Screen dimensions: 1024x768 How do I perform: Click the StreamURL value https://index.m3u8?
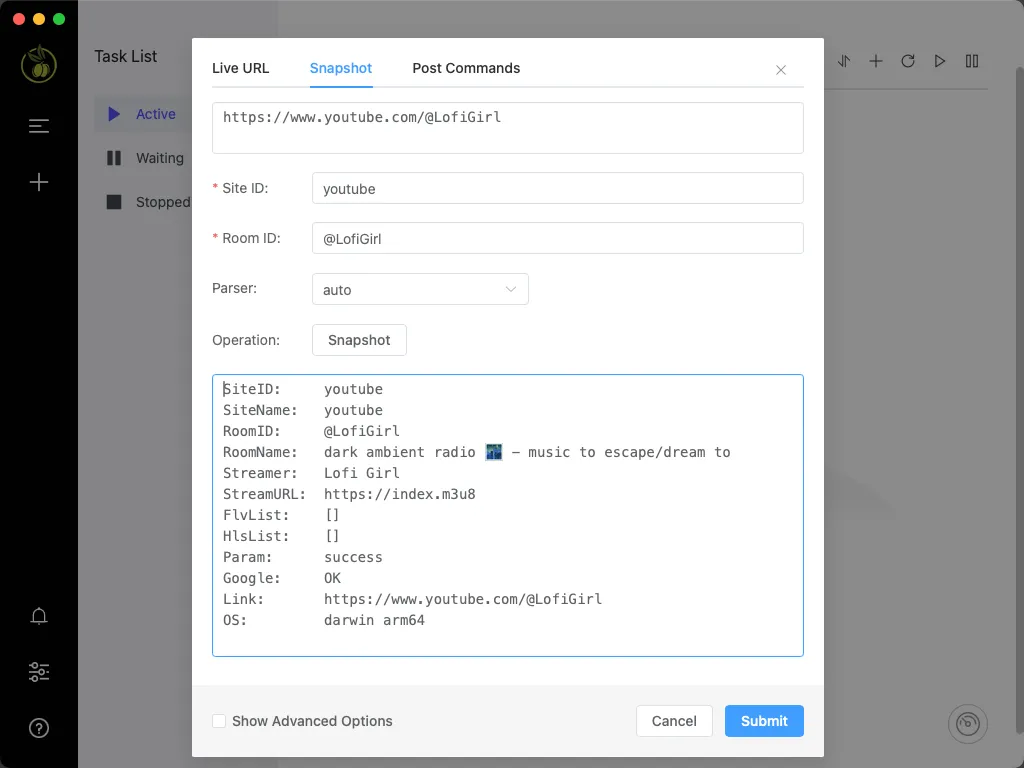click(x=400, y=494)
